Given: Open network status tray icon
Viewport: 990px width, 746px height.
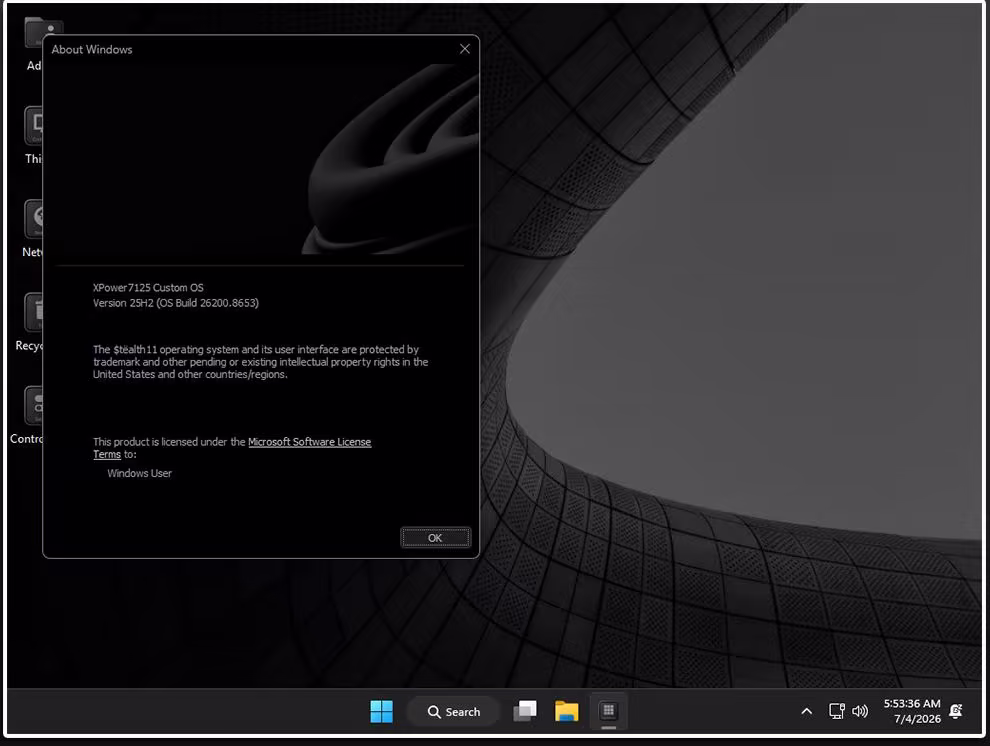Looking at the screenshot, I should pyautogui.click(x=837, y=711).
